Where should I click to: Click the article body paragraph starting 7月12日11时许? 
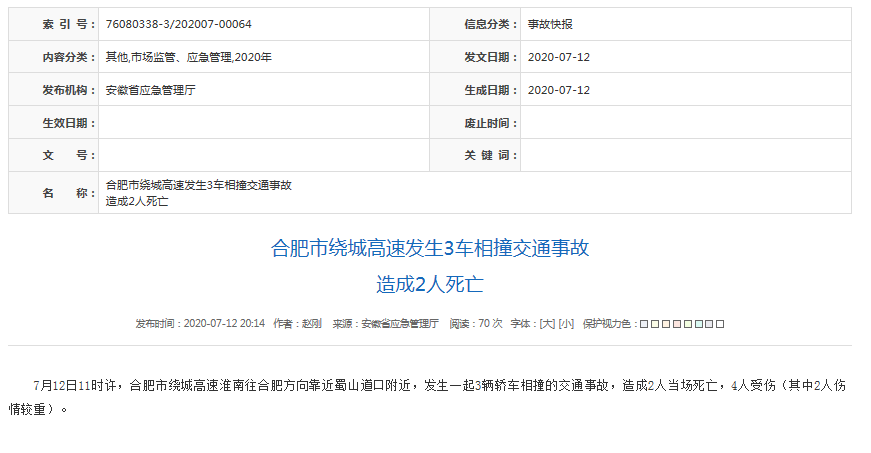click(x=427, y=397)
